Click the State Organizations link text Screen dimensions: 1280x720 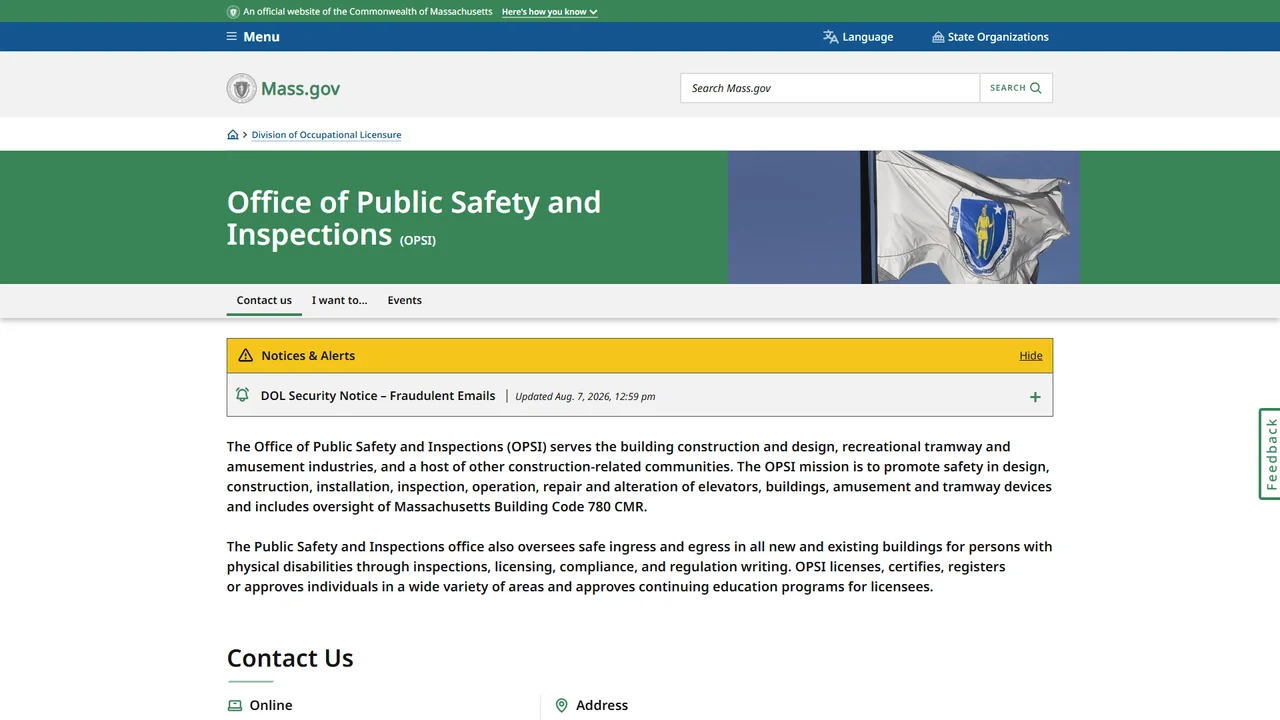point(998,37)
